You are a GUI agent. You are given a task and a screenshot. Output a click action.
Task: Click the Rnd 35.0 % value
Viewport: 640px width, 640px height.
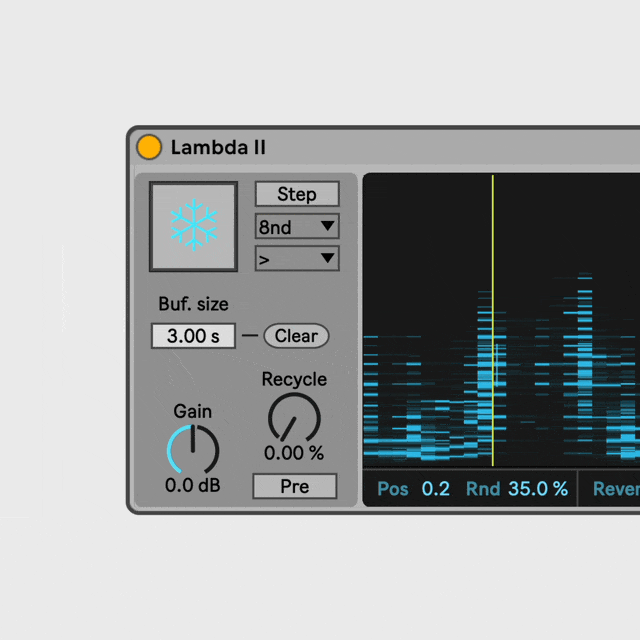tap(538, 489)
